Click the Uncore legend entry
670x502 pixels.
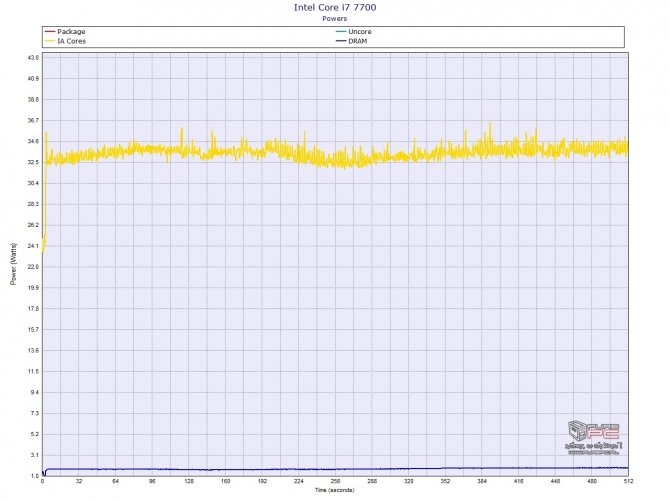point(354,32)
